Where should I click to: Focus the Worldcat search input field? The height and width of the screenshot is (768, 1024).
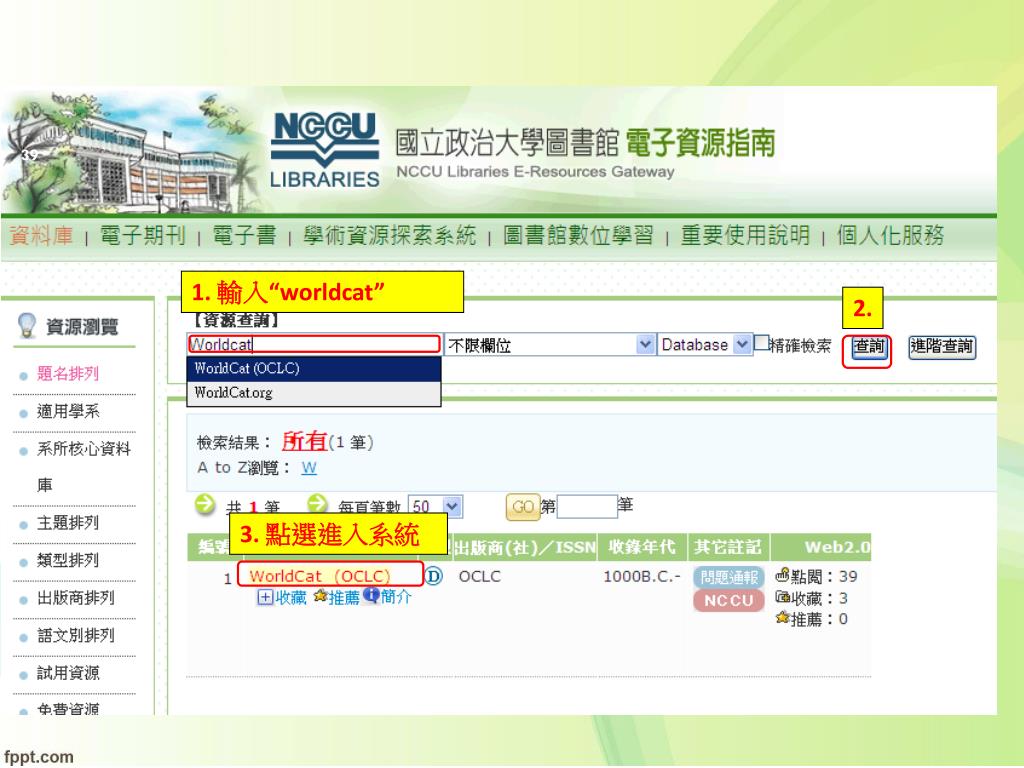(314, 344)
